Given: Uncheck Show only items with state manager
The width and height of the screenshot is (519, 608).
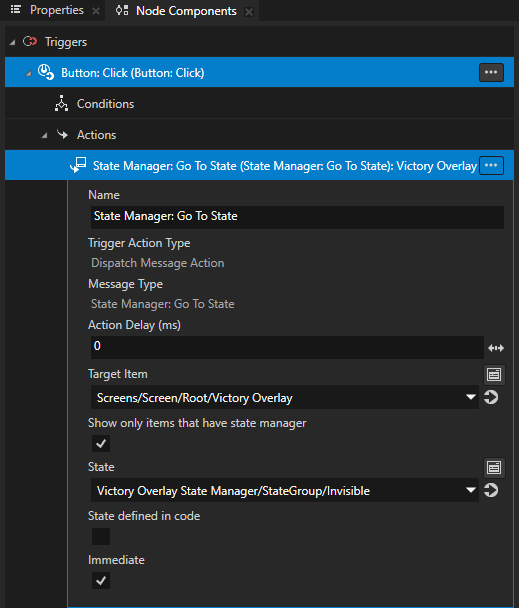Looking at the screenshot, I should pyautogui.click(x=101, y=443).
